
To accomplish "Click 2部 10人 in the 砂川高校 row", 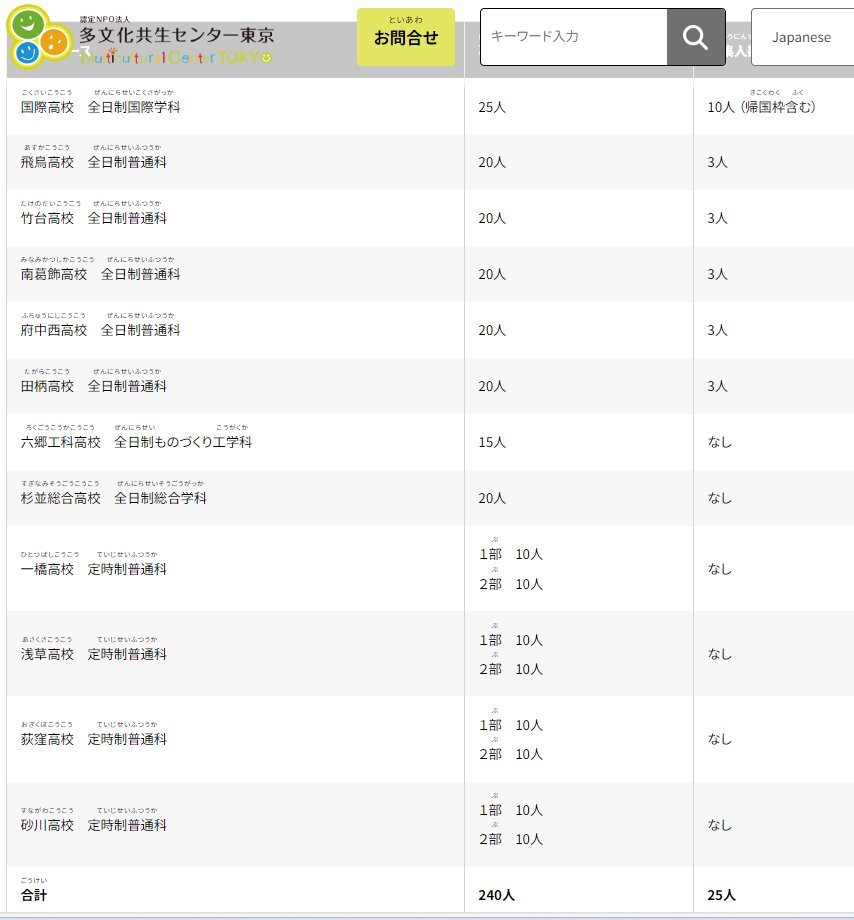I will 511,839.
